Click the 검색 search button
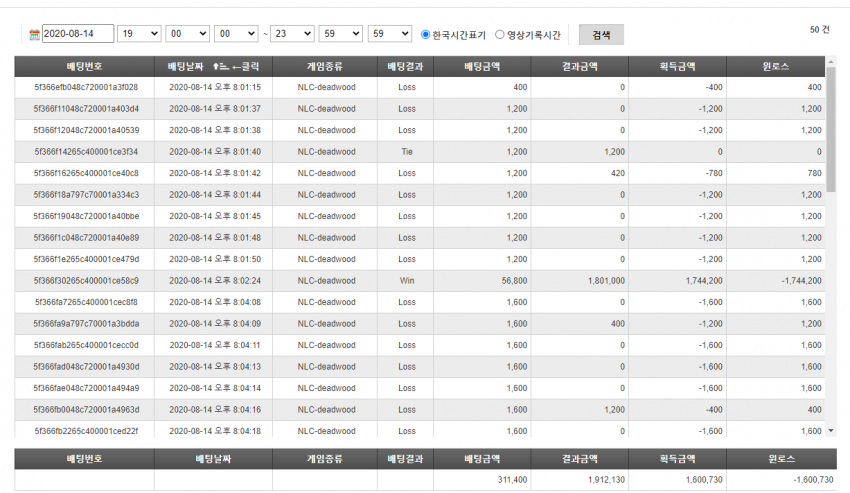Screen dimensions: 850x493 click(601, 35)
